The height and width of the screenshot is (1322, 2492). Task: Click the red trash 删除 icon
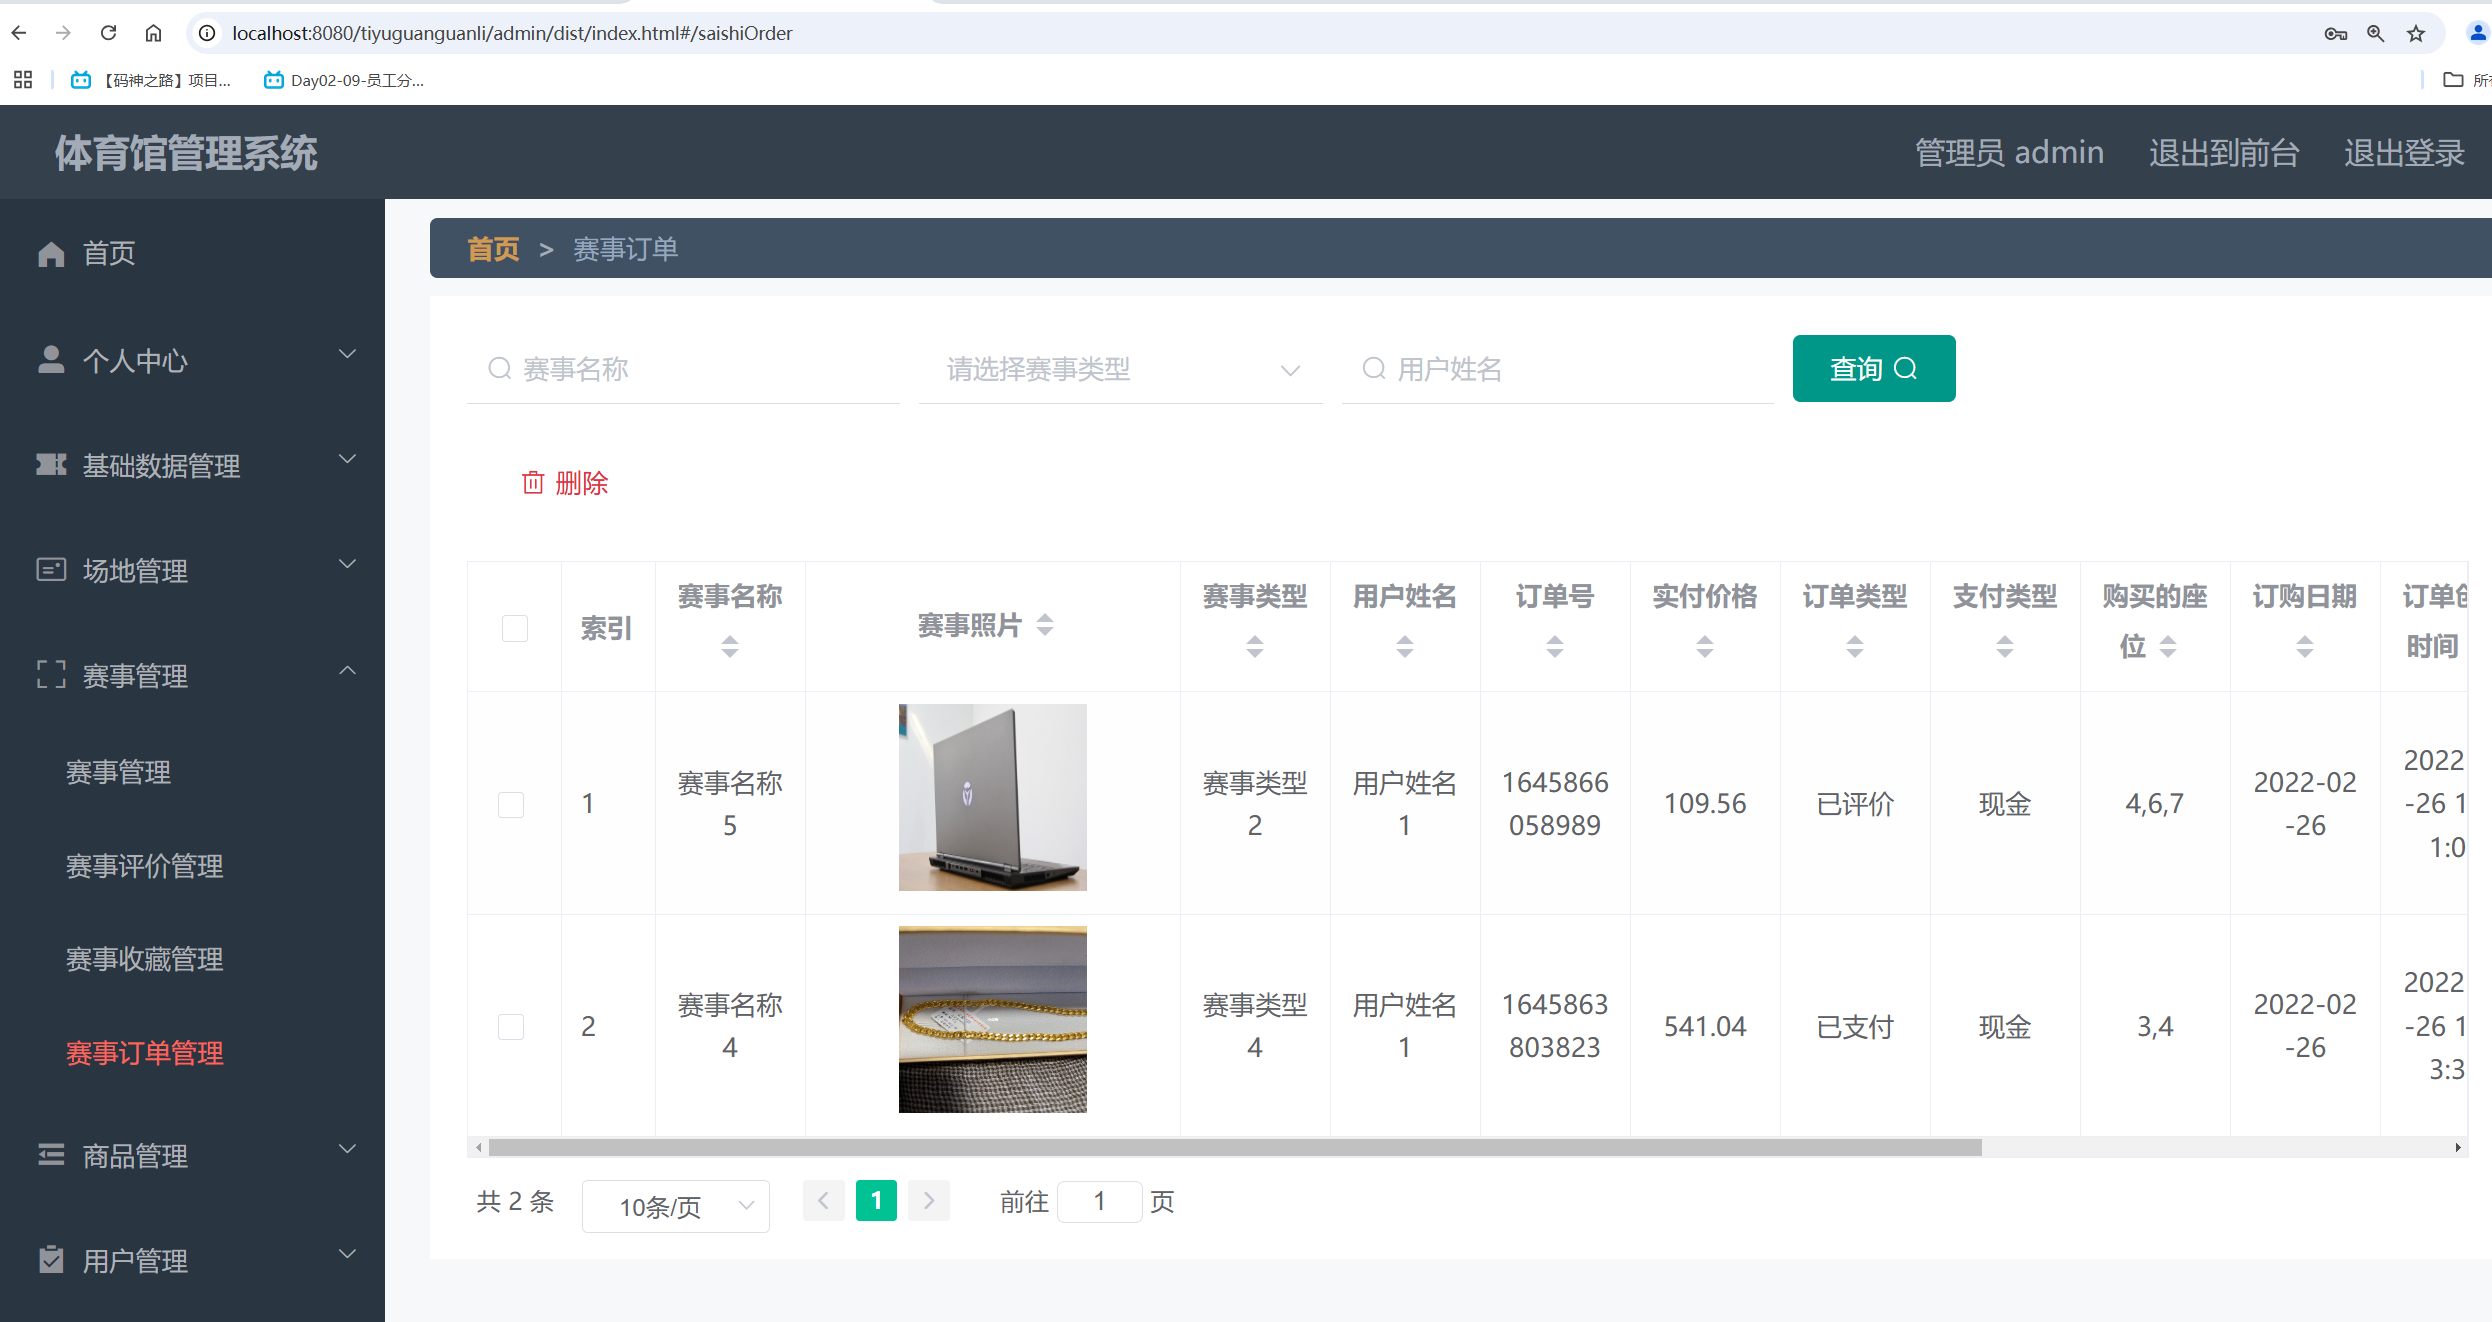(533, 483)
